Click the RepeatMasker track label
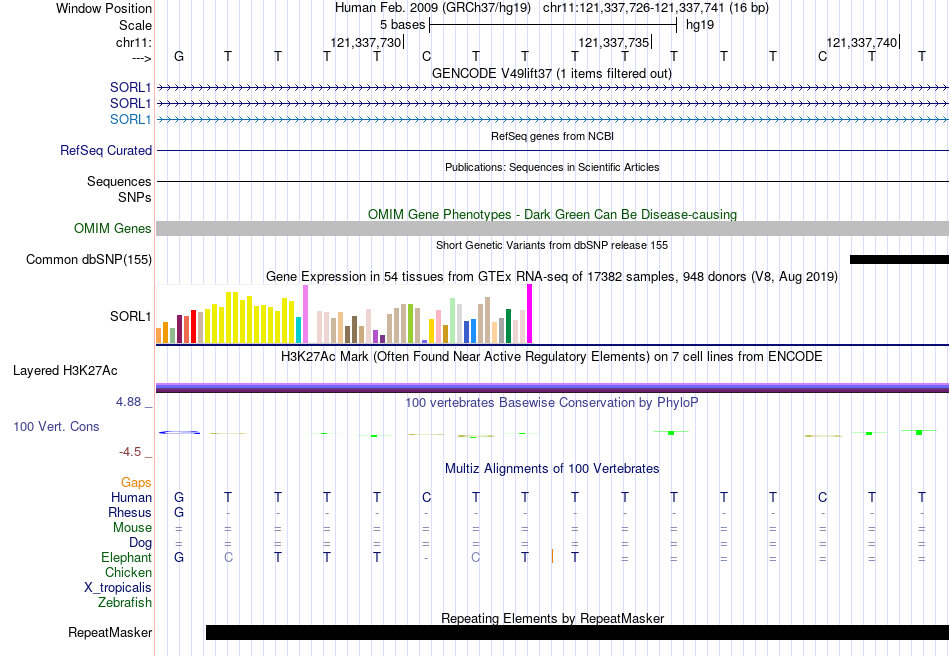The width and height of the screenshot is (950, 656). coord(110,632)
